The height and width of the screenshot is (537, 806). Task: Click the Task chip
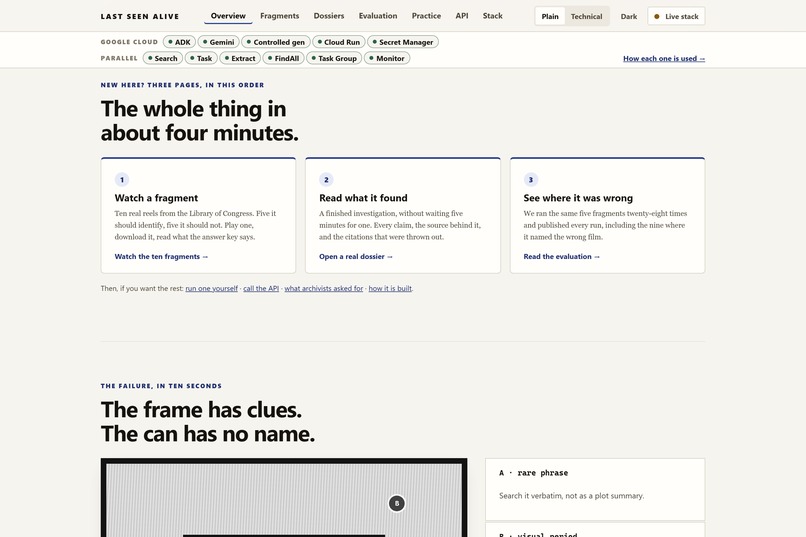[201, 59]
